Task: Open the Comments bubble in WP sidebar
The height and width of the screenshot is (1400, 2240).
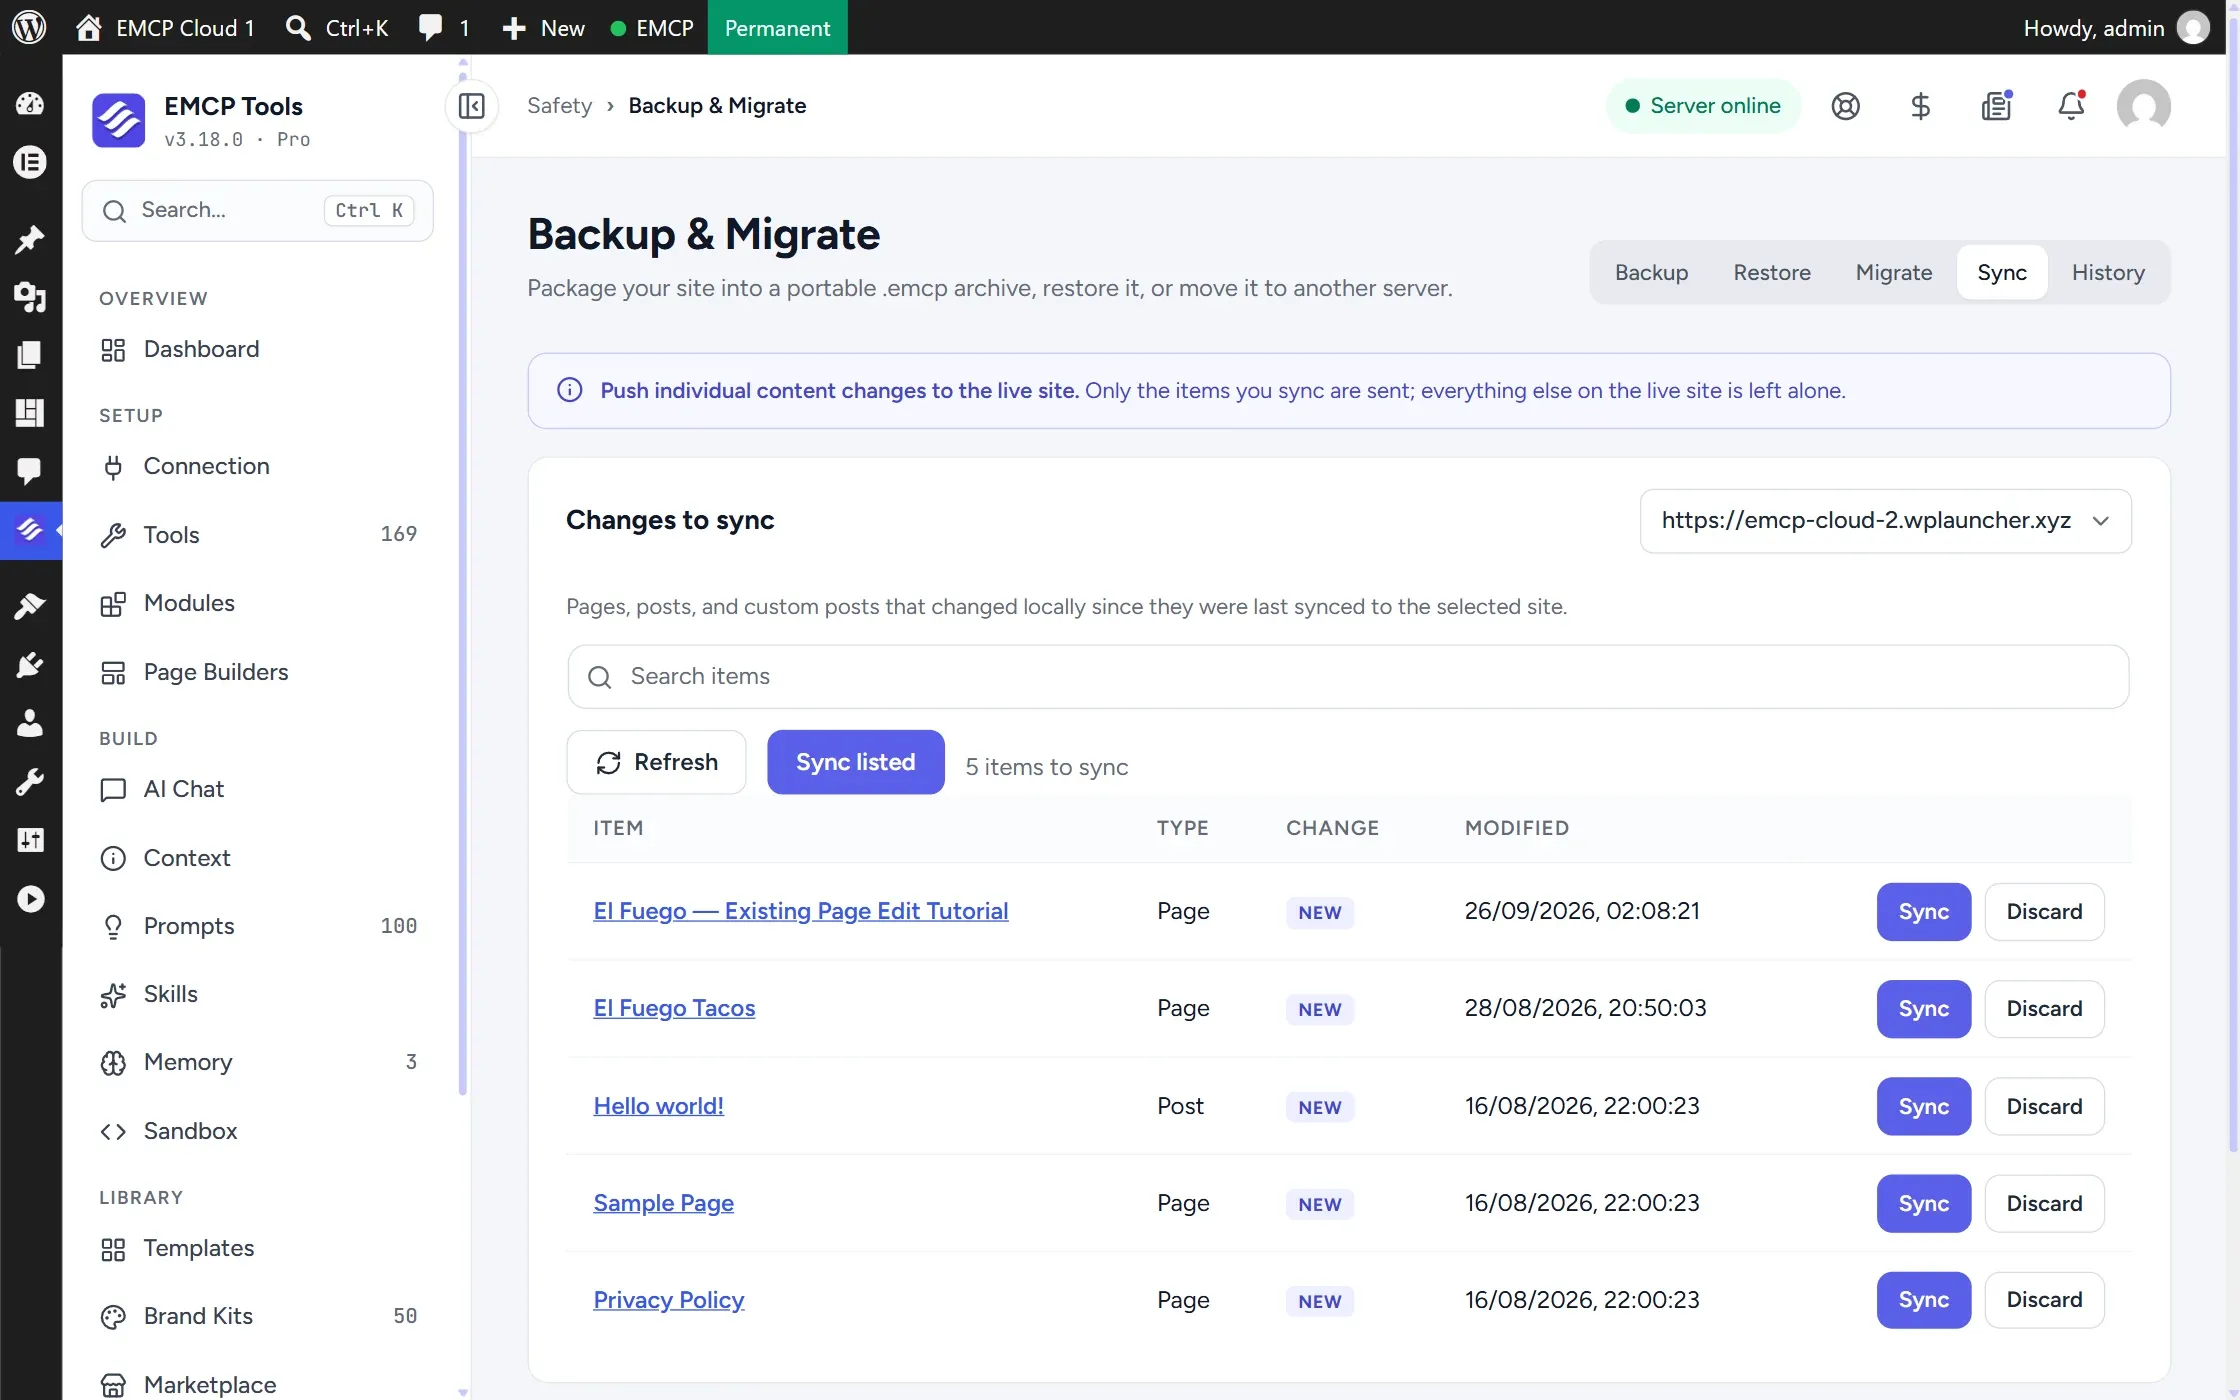Action: 30,470
